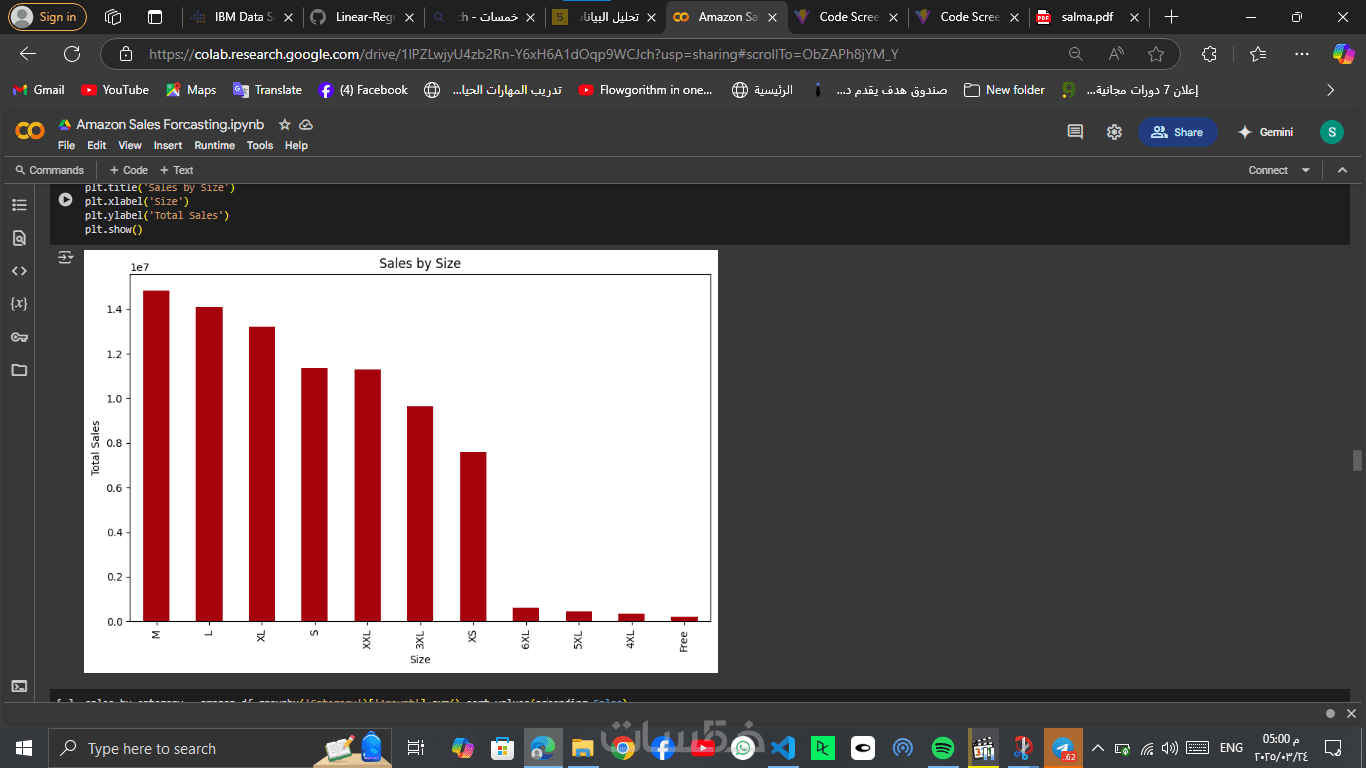Open the browser zoom control
This screenshot has height=768, width=1366.
(1076, 54)
